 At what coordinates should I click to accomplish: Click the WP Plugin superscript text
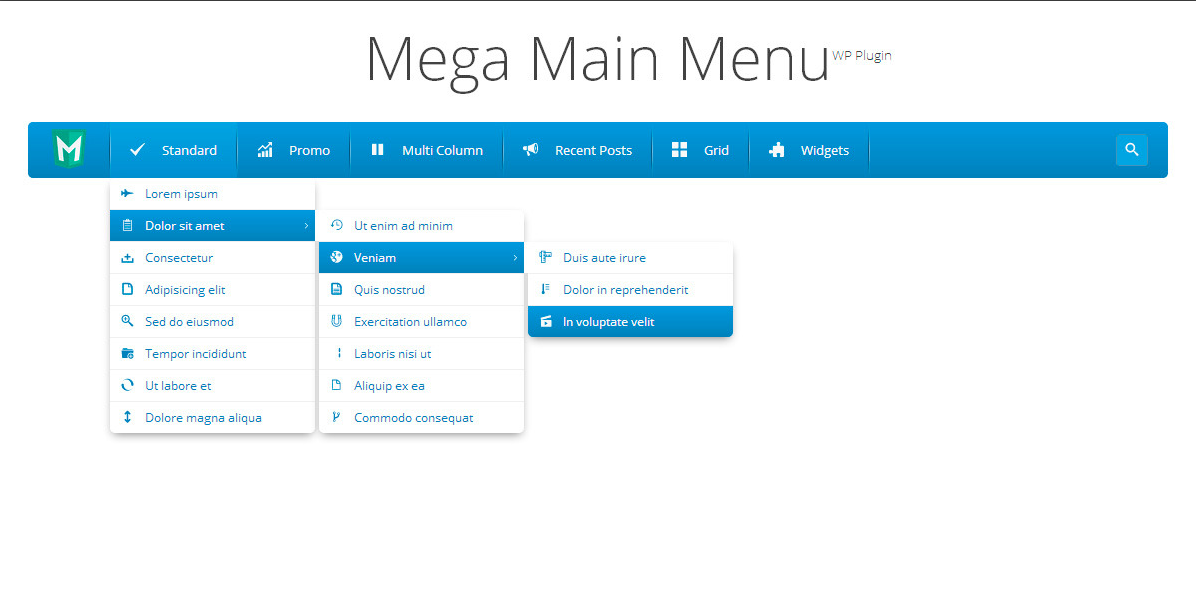click(862, 56)
